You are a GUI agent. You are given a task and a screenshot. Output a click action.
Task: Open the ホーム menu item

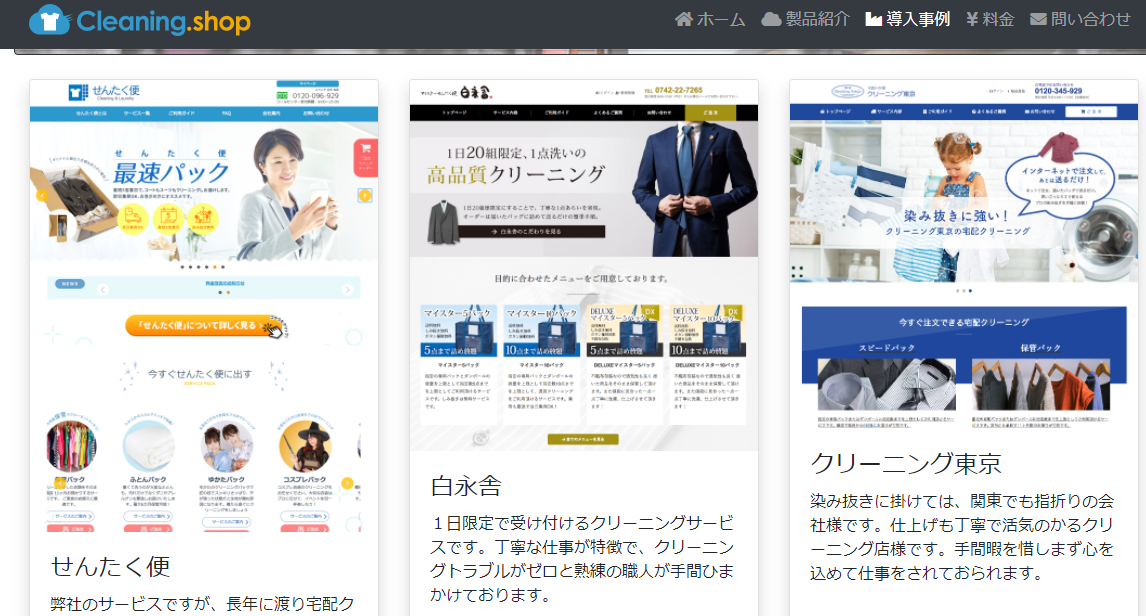click(x=710, y=19)
